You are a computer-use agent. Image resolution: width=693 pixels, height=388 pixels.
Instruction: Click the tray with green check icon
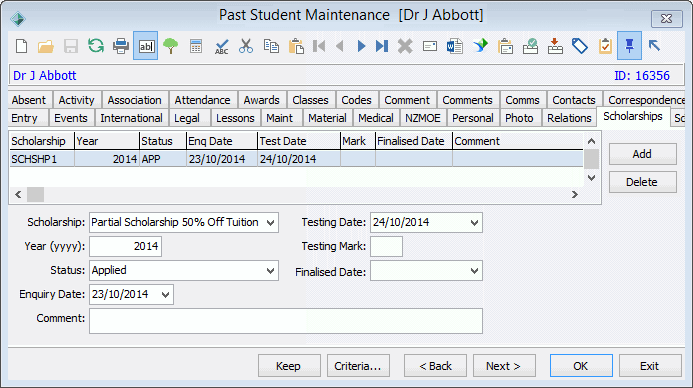click(x=530, y=46)
